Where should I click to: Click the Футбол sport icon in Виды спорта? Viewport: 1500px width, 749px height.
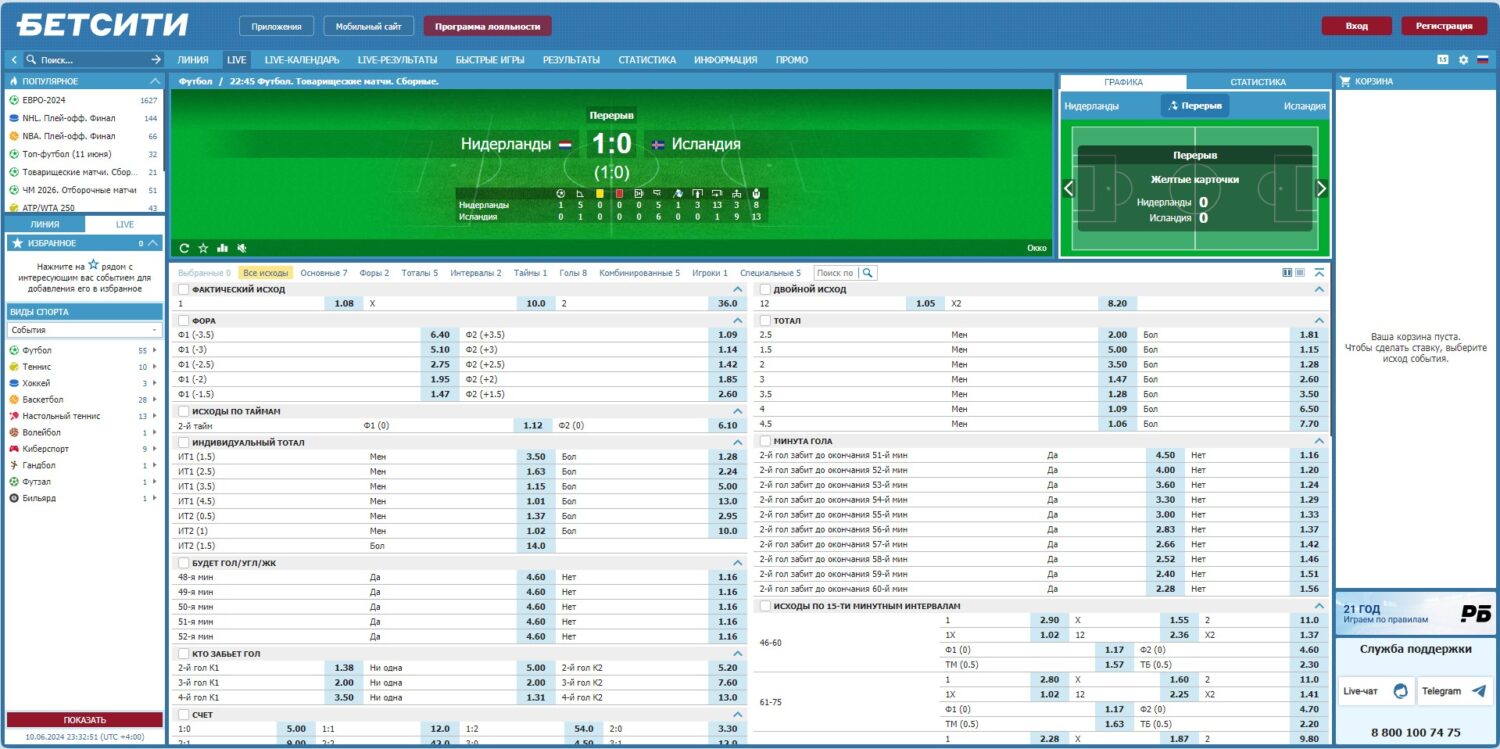click(x=14, y=351)
